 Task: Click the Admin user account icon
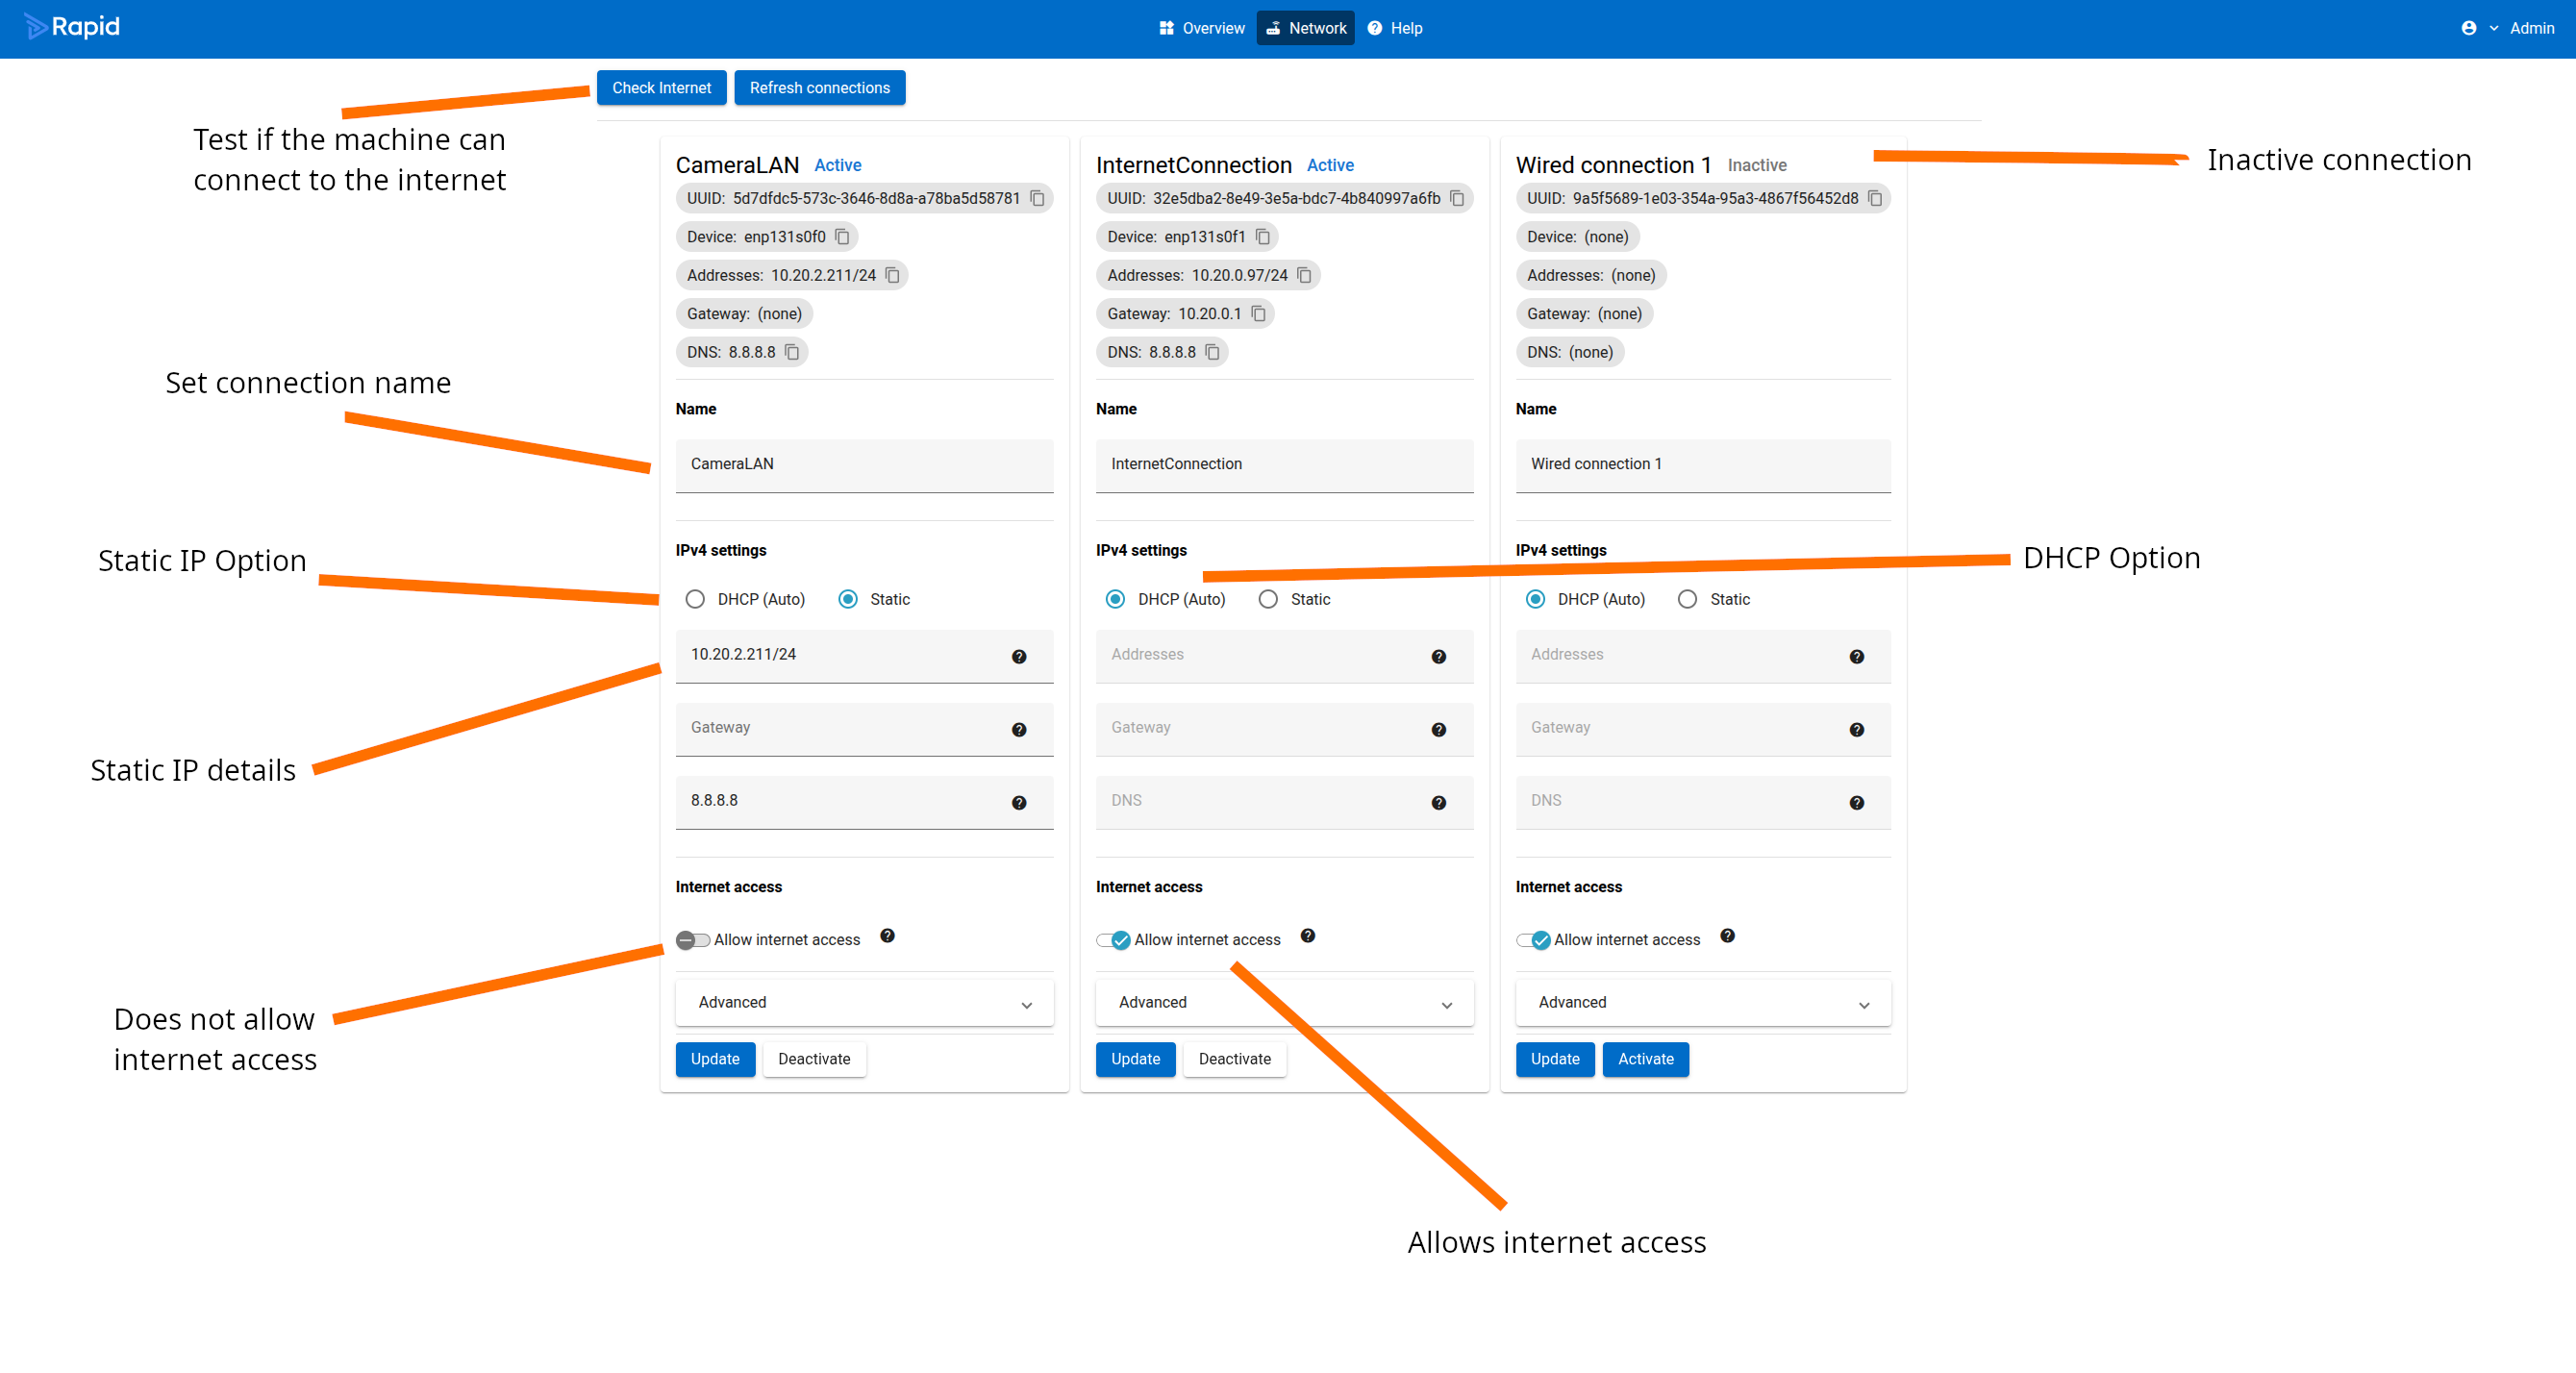tap(2468, 28)
